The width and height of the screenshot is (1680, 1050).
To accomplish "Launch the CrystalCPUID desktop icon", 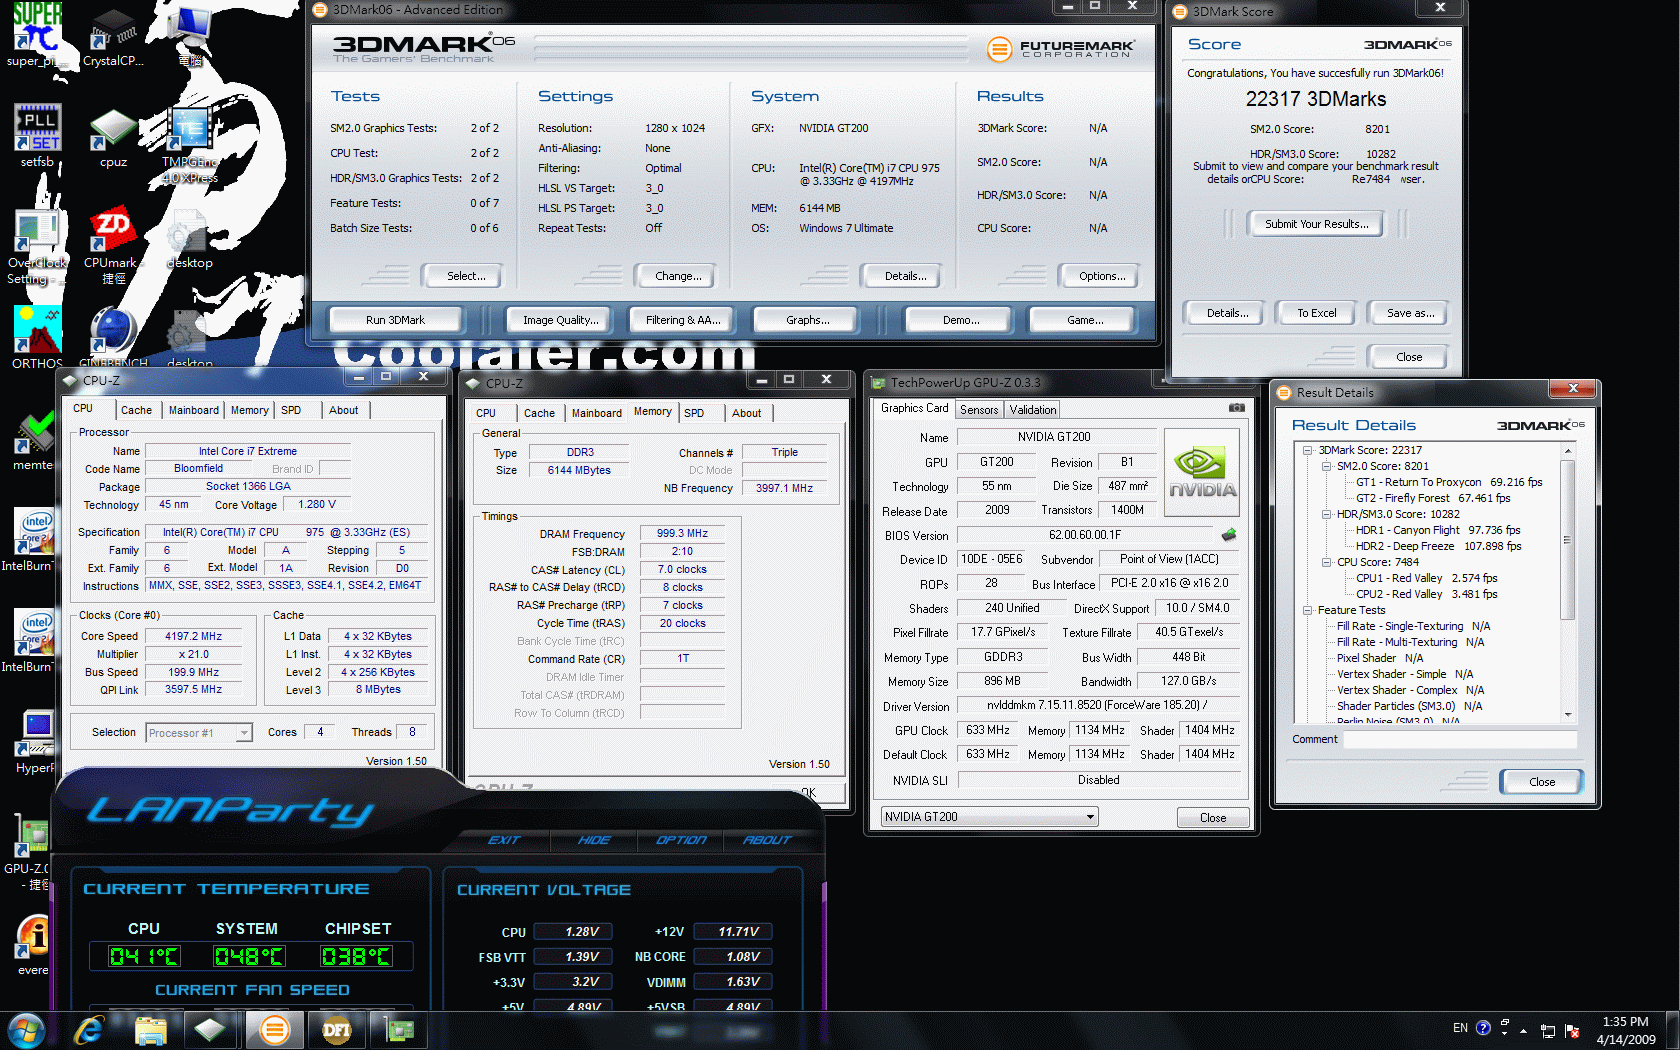I will [x=113, y=37].
